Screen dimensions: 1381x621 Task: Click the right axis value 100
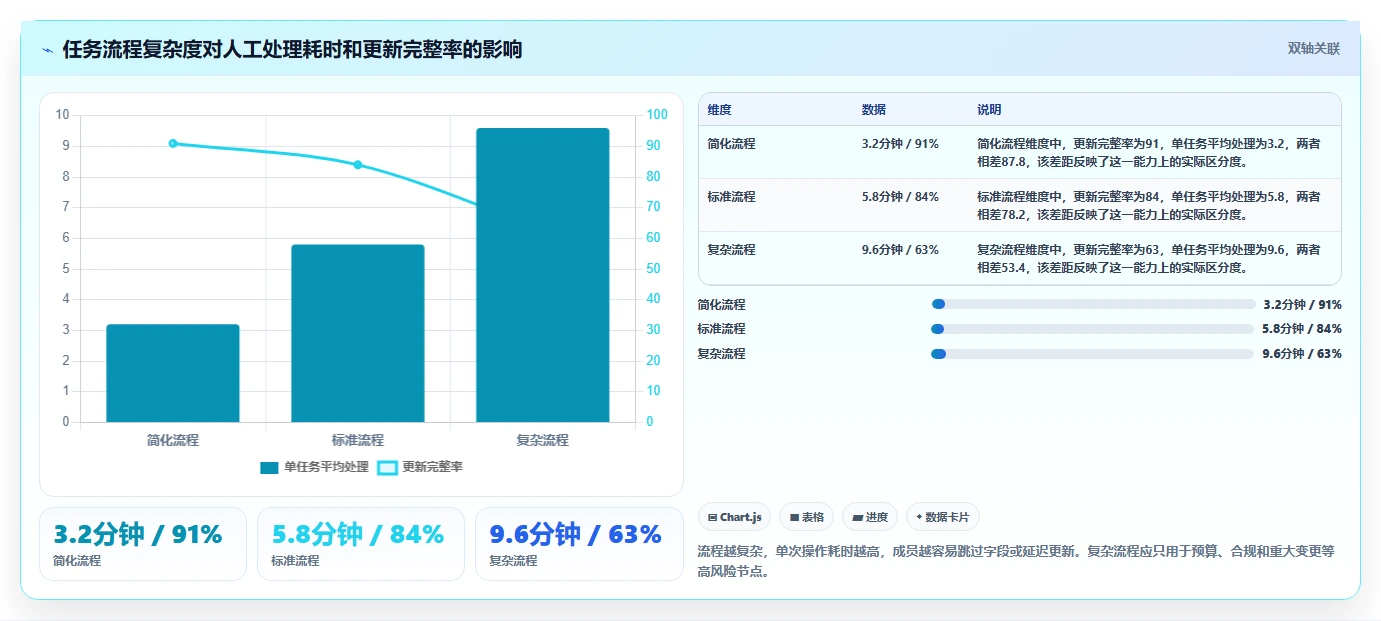pyautogui.click(x=657, y=115)
